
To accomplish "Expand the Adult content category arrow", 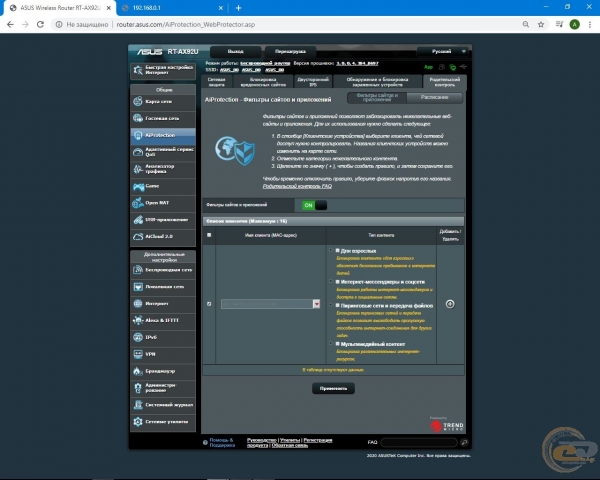I will point(331,250).
